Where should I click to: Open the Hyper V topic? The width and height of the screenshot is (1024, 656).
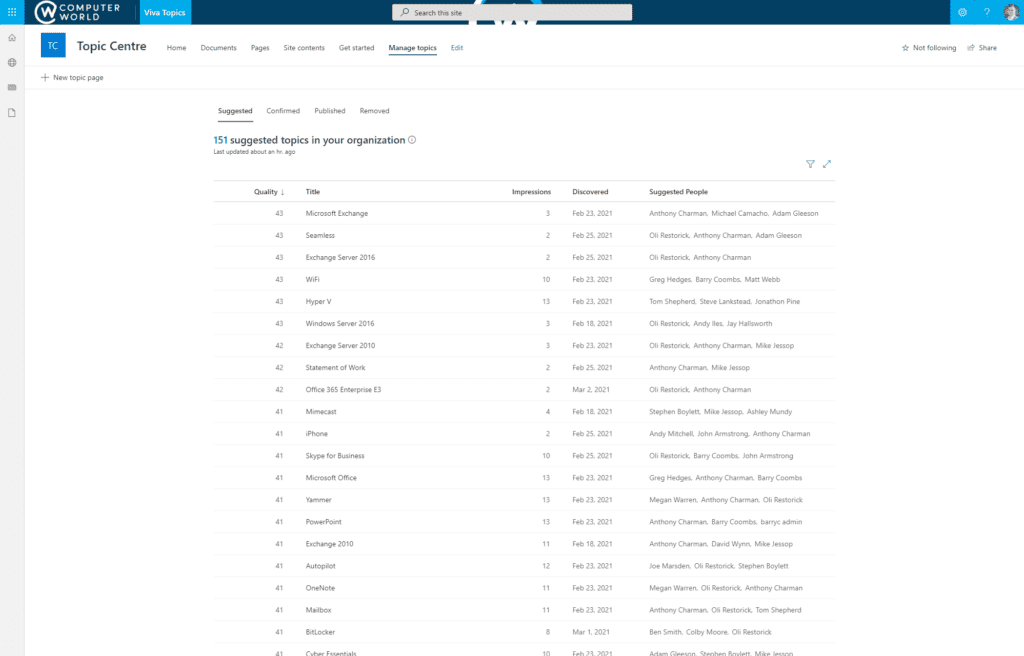click(318, 302)
